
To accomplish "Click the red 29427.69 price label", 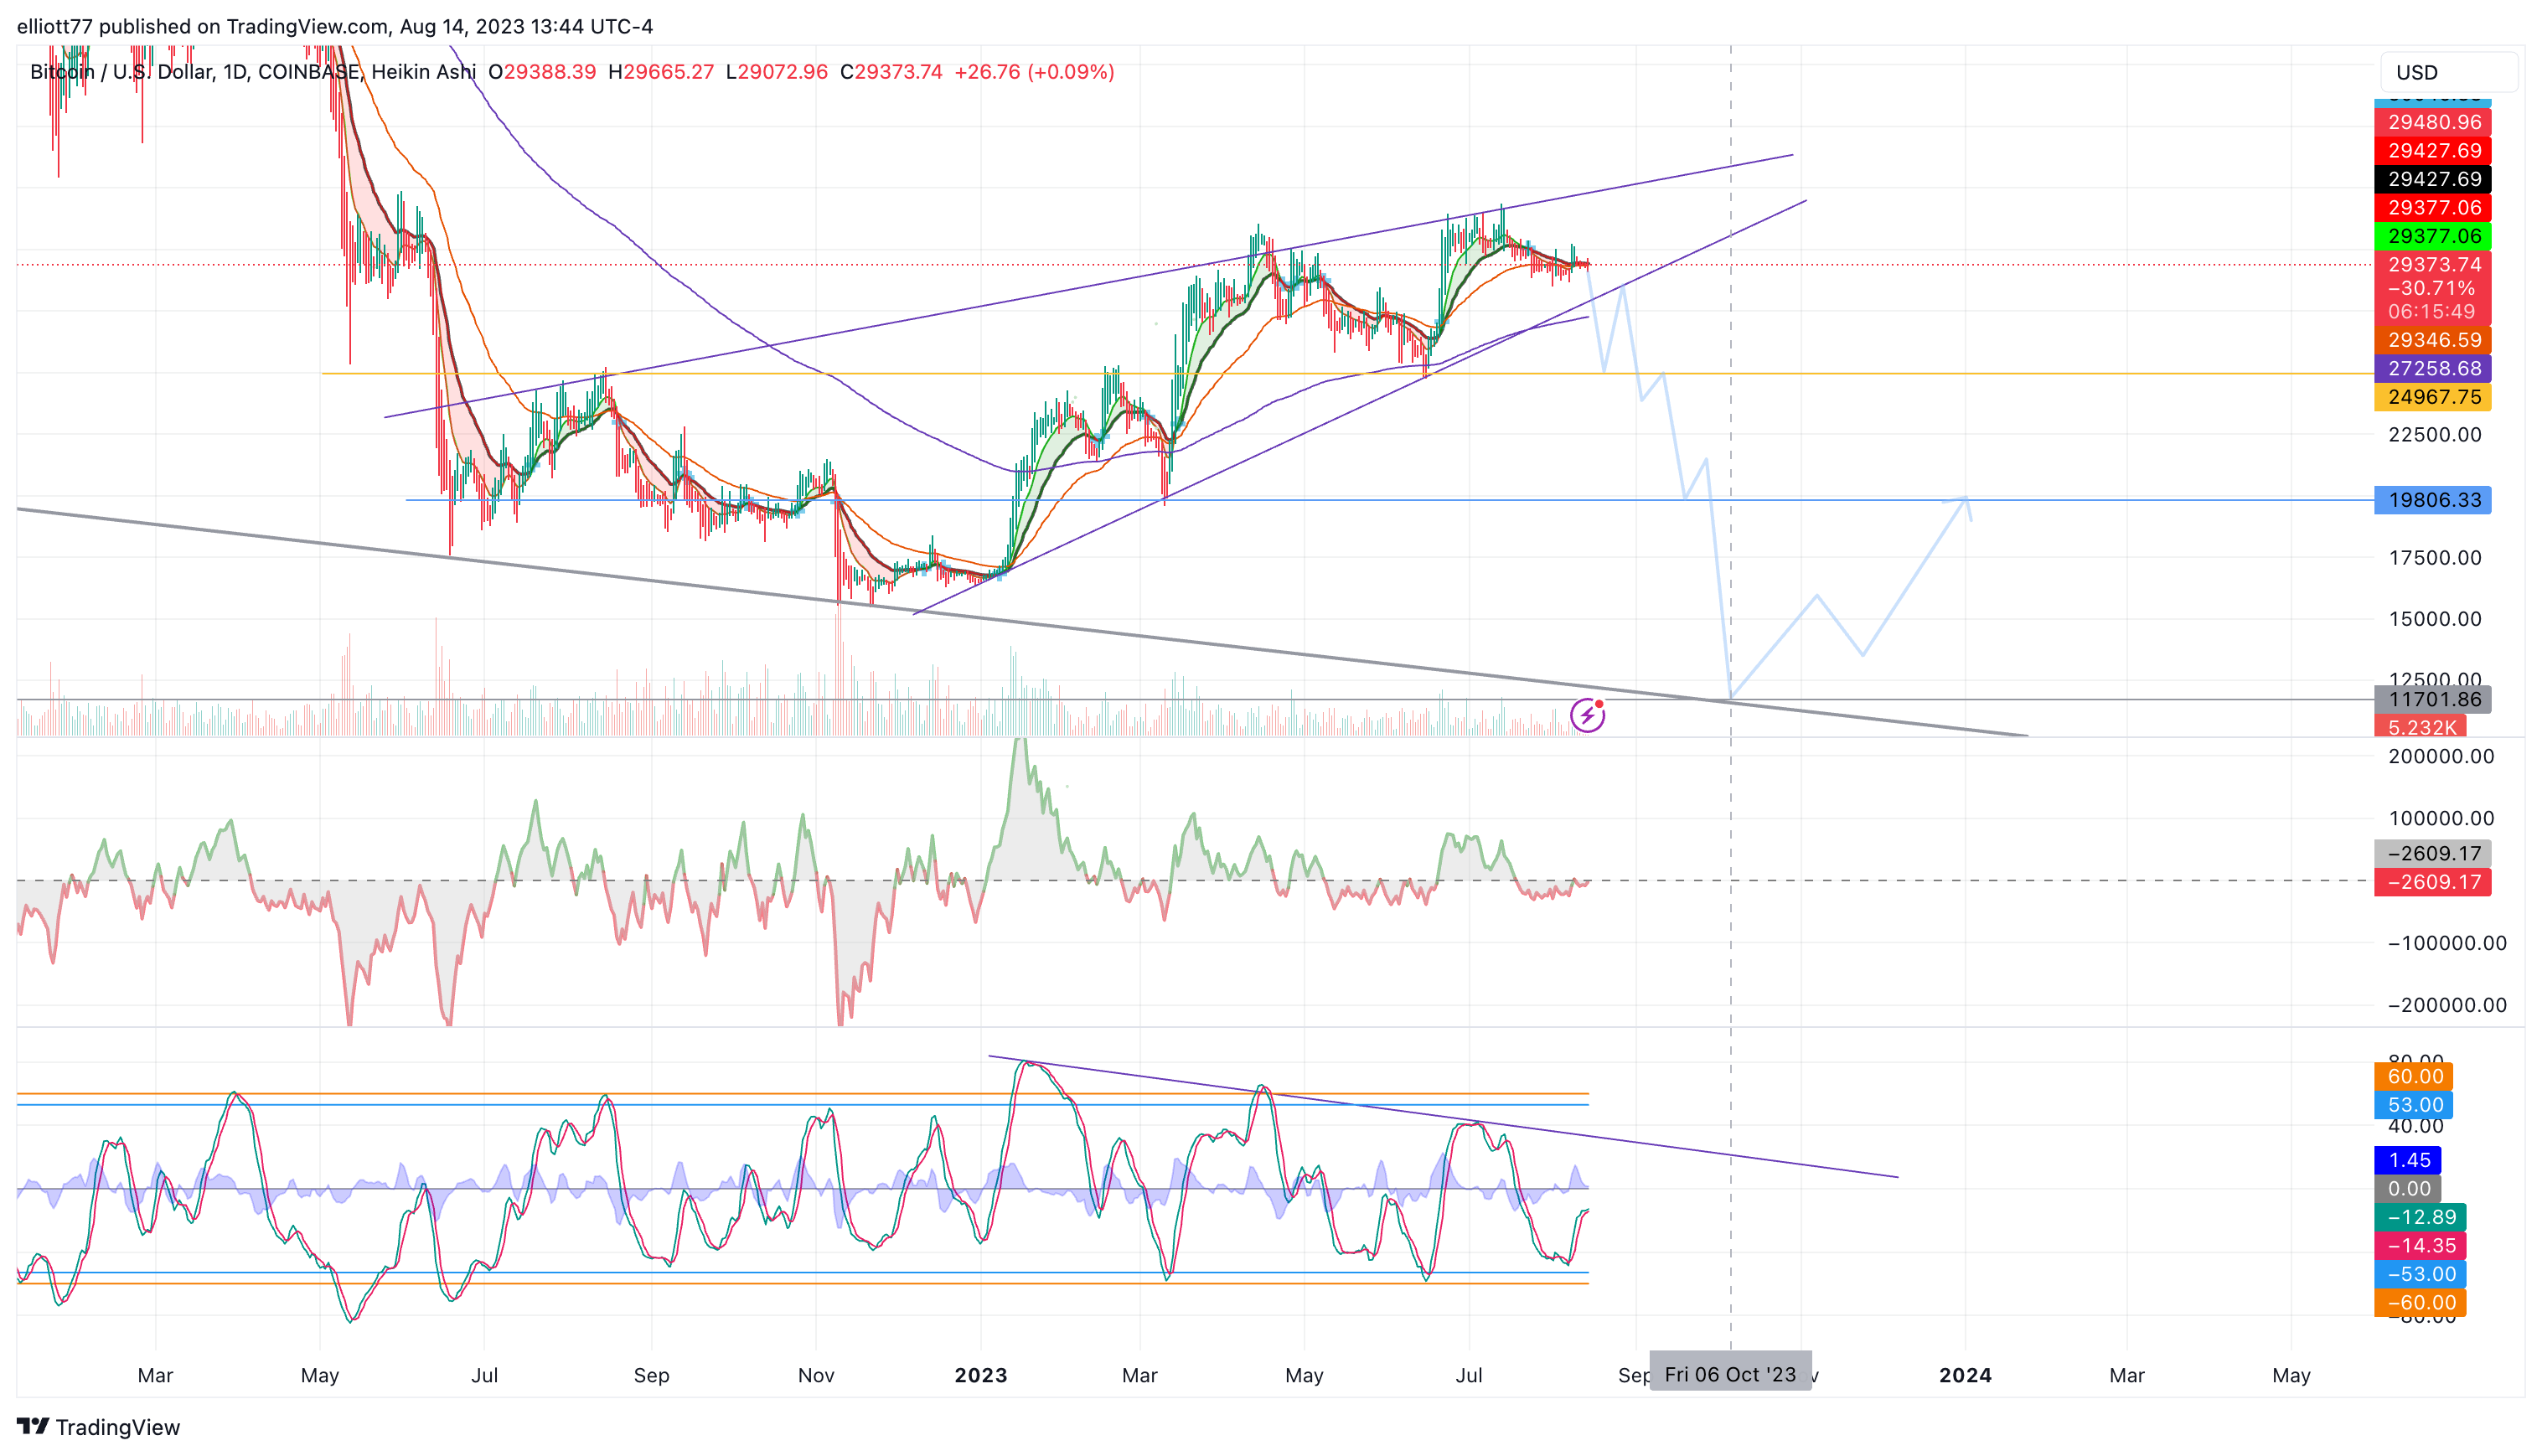I will [x=2432, y=150].
